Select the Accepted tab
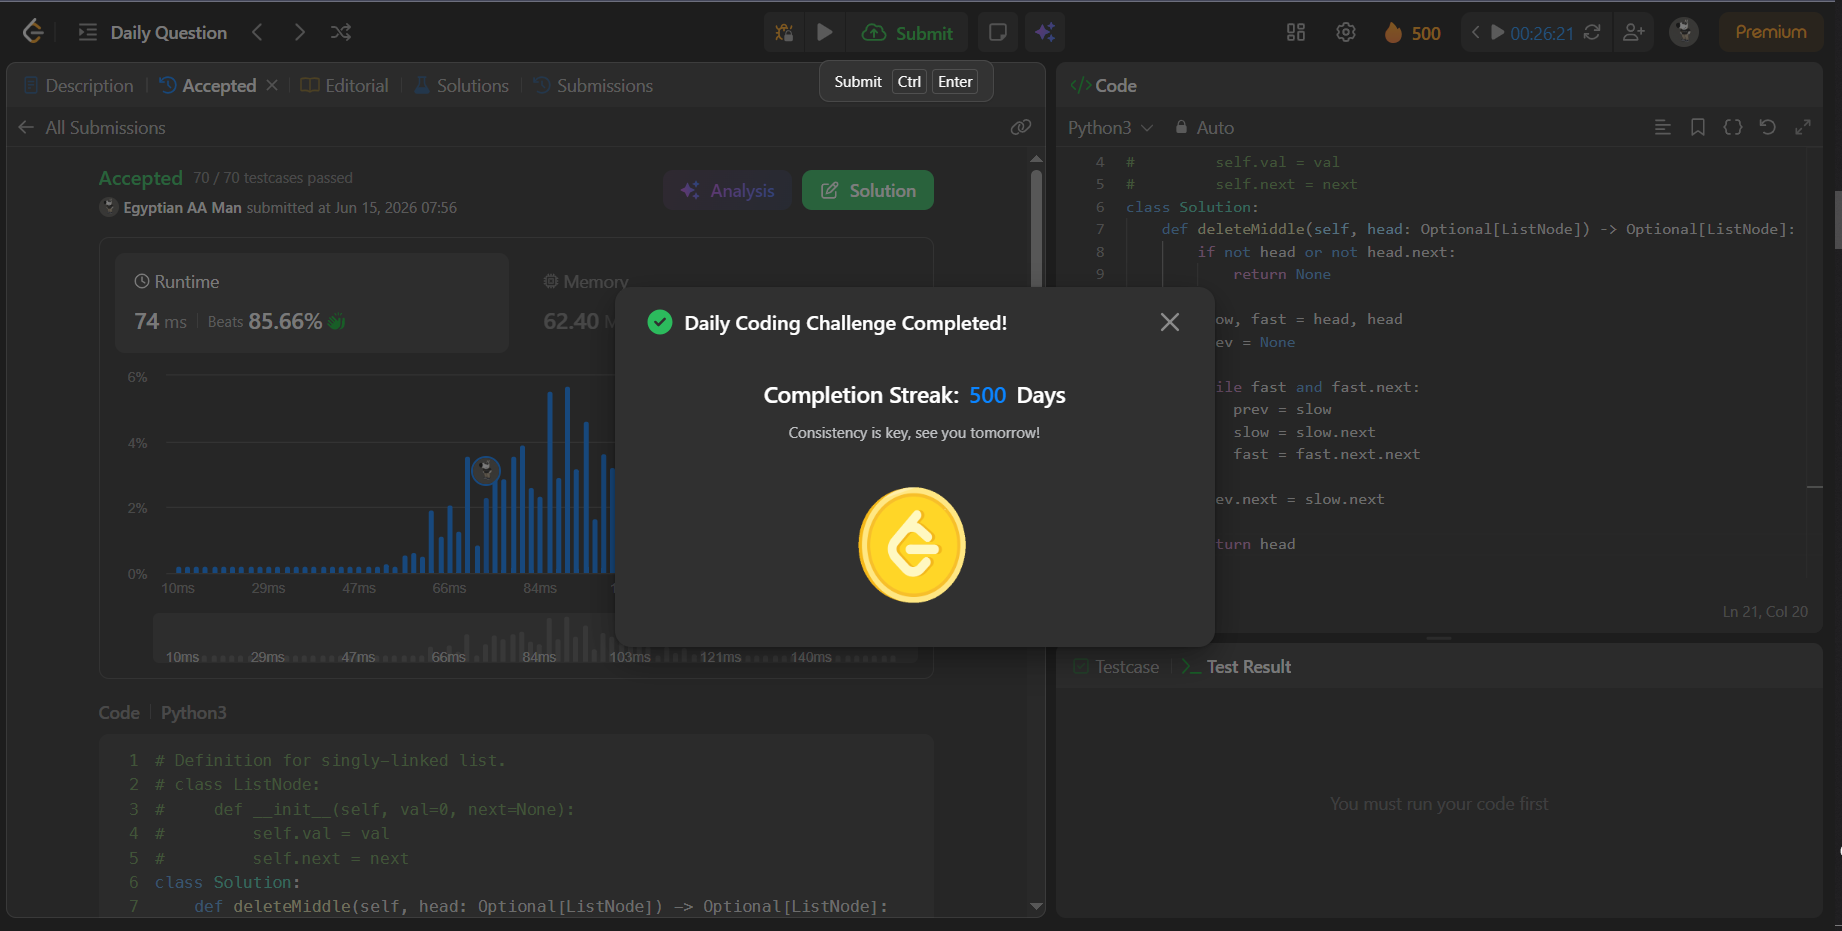The height and width of the screenshot is (931, 1842). click(x=208, y=86)
